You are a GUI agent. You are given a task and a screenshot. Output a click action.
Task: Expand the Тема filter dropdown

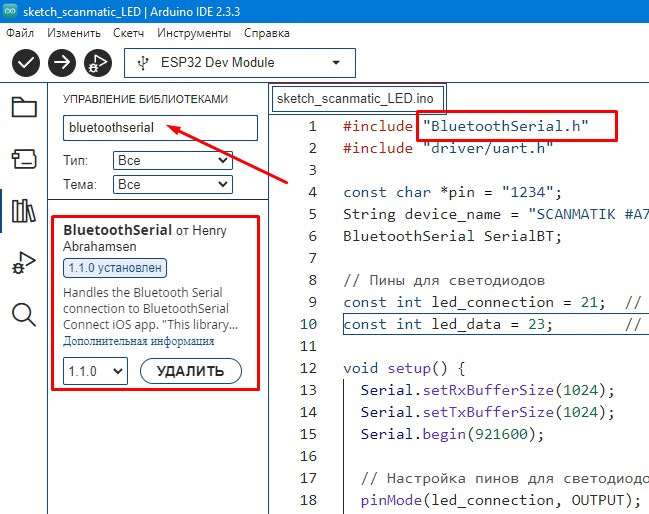click(x=173, y=185)
